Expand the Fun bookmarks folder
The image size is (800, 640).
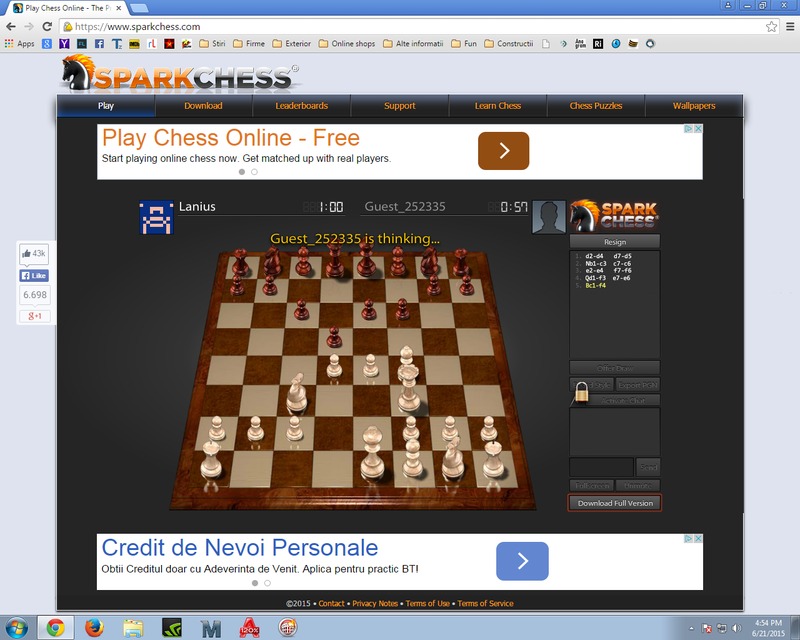click(464, 44)
